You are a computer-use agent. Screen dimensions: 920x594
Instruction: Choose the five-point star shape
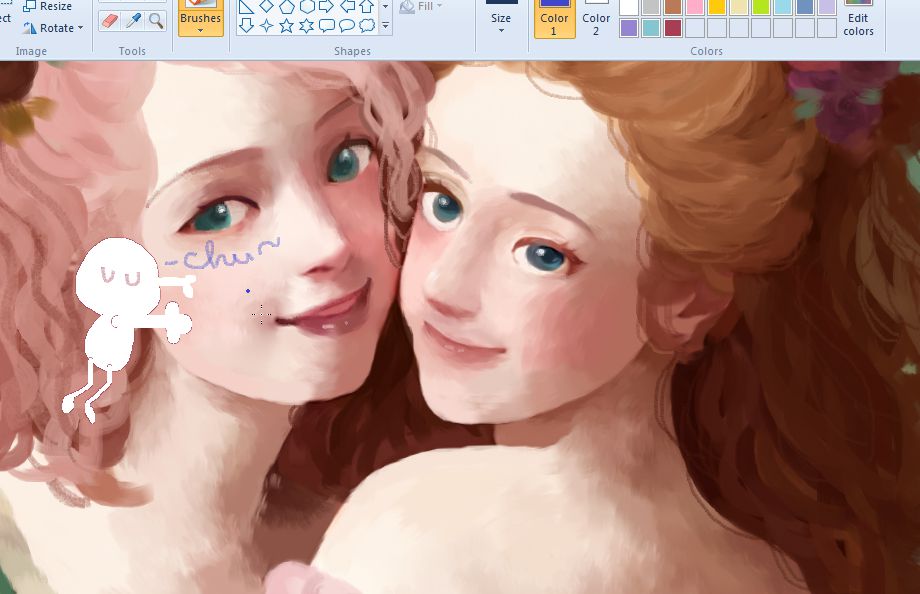pos(286,26)
